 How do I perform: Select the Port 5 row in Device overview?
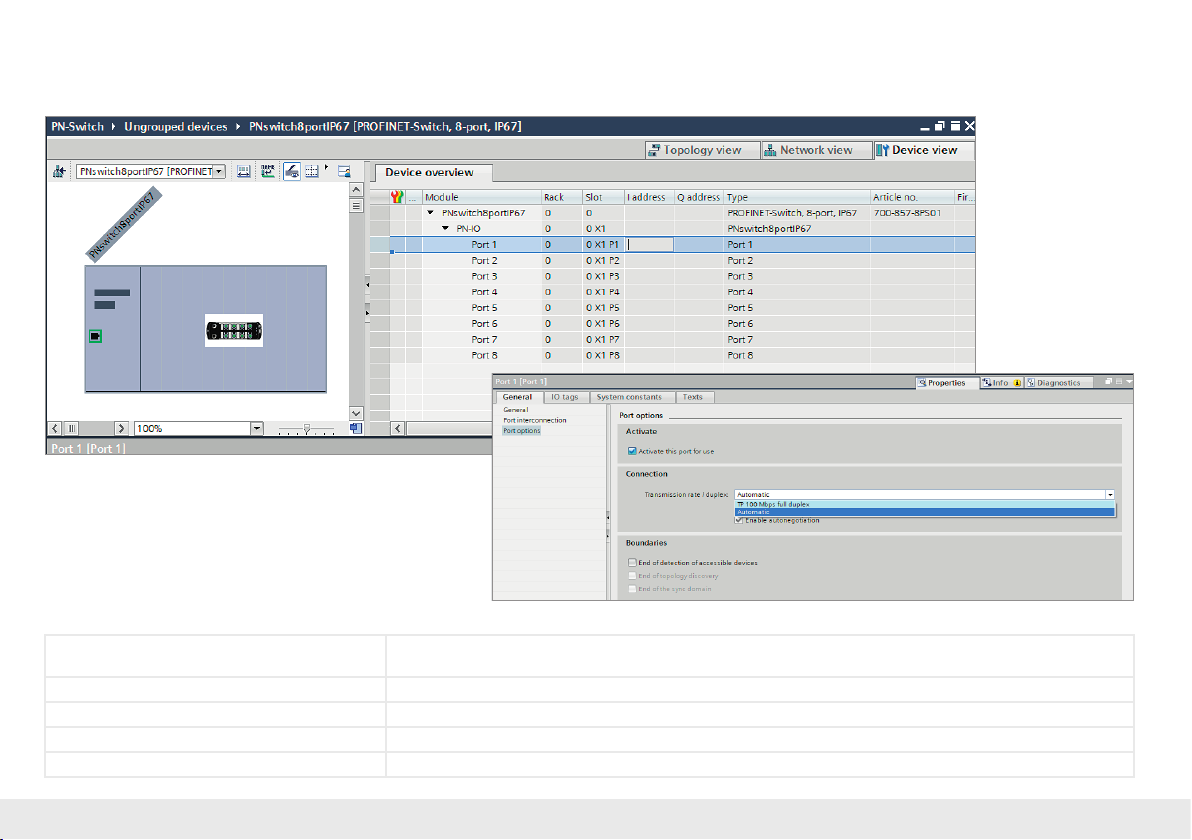pyautogui.click(x=672, y=308)
